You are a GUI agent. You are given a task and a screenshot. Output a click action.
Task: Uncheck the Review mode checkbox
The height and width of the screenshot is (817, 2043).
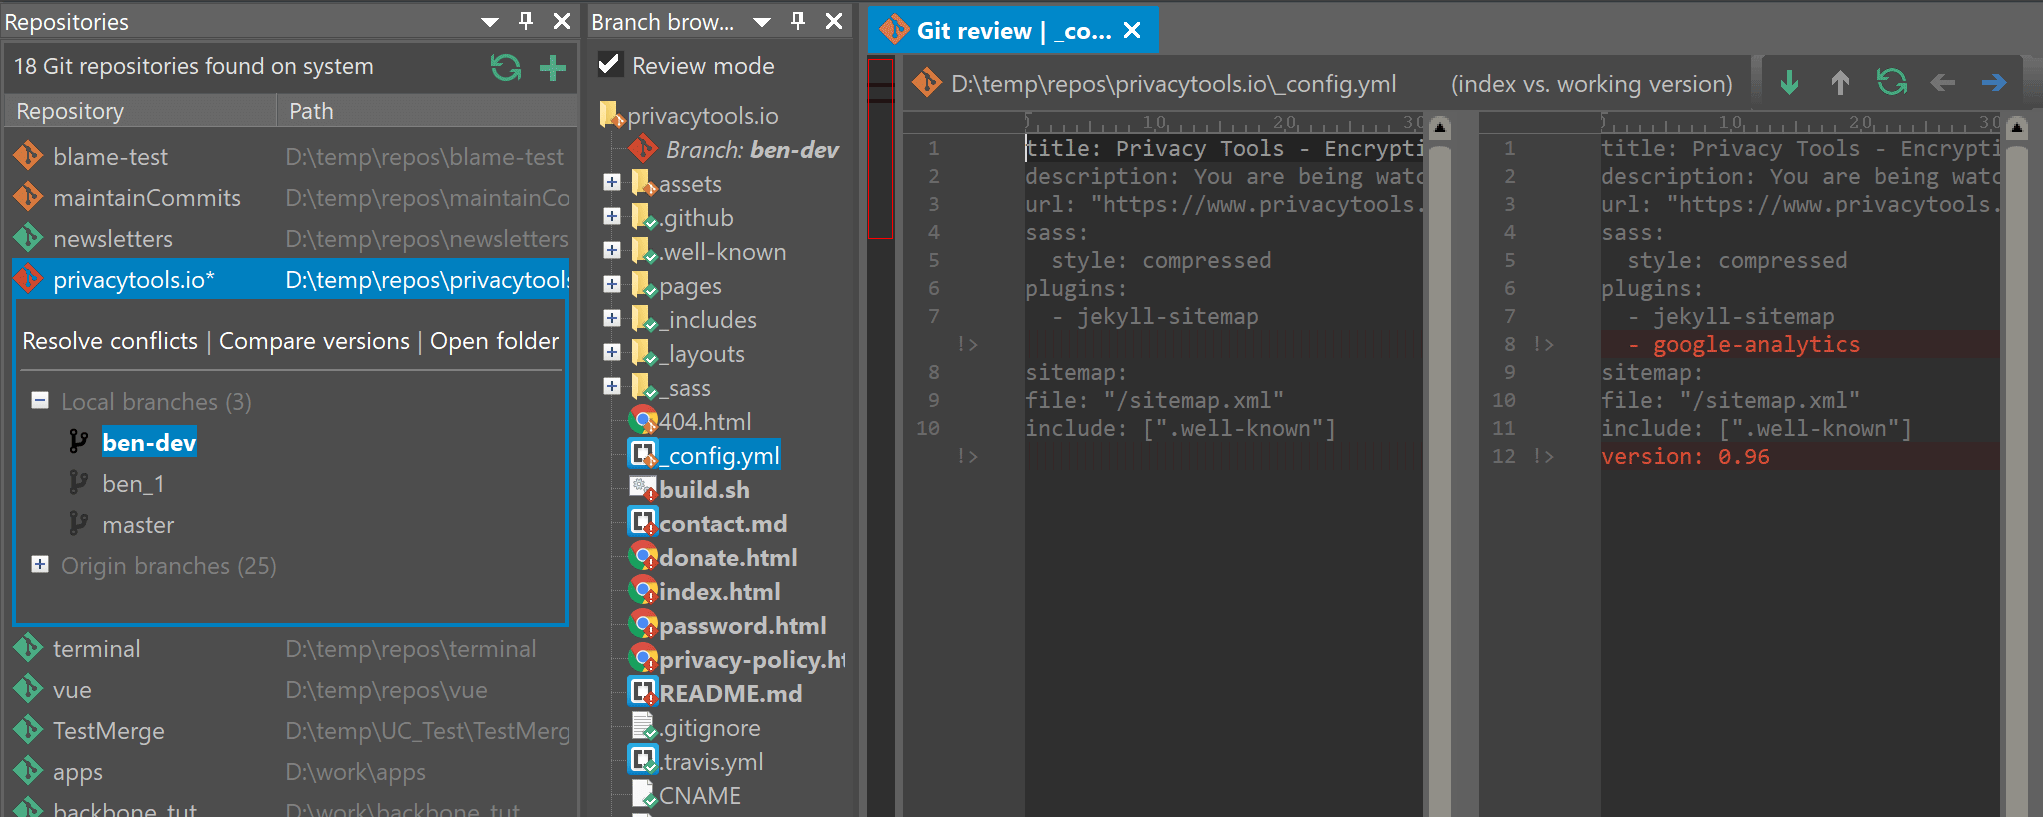pyautogui.click(x=609, y=65)
